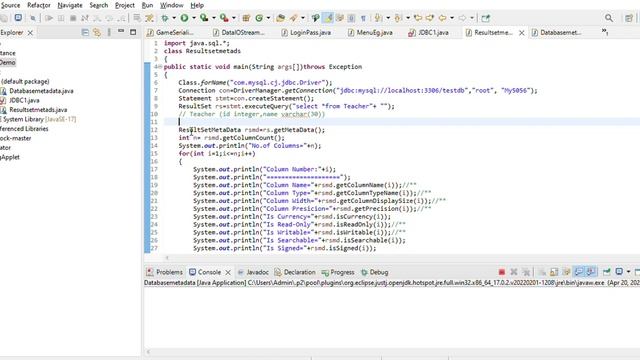Image resolution: width=640 pixels, height=360 pixels.
Task: Click the Previous Annotation toolbar icon
Action: pyautogui.click(x=398, y=18)
